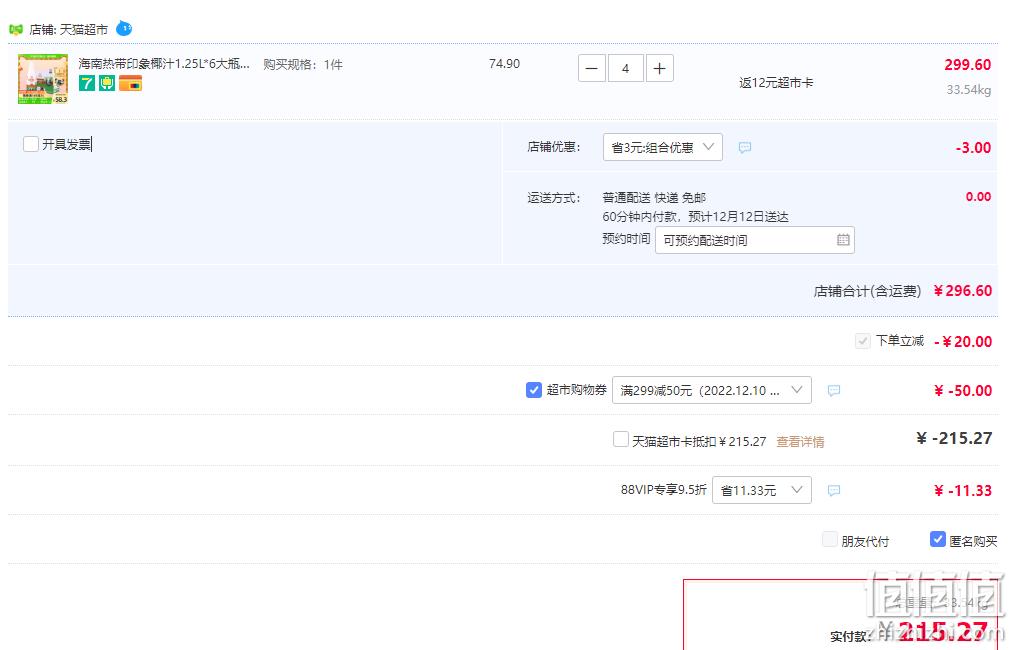Click the 返12元超市卡 text
The image size is (1014, 650).
coord(776,83)
